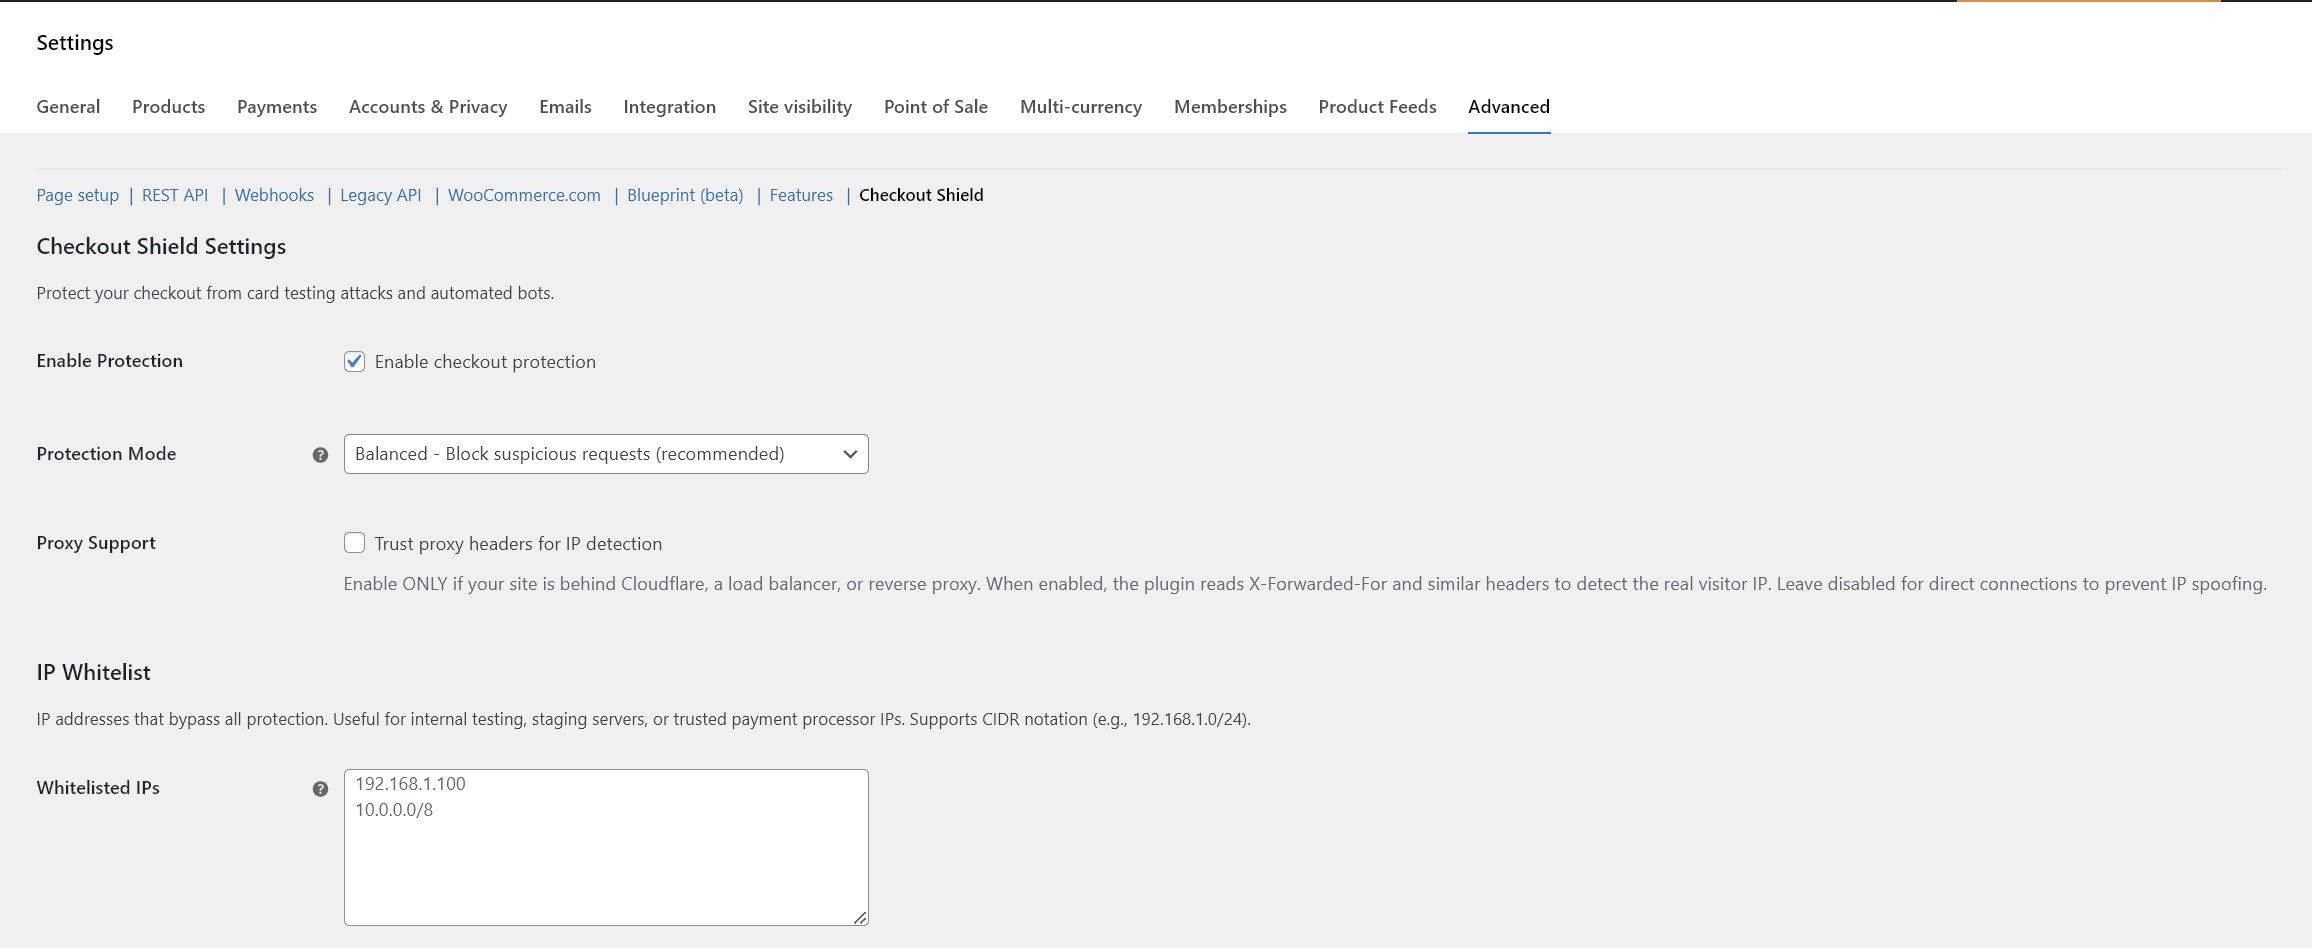Open the Point of Sale tab
The width and height of the screenshot is (2312, 948).
pos(935,107)
